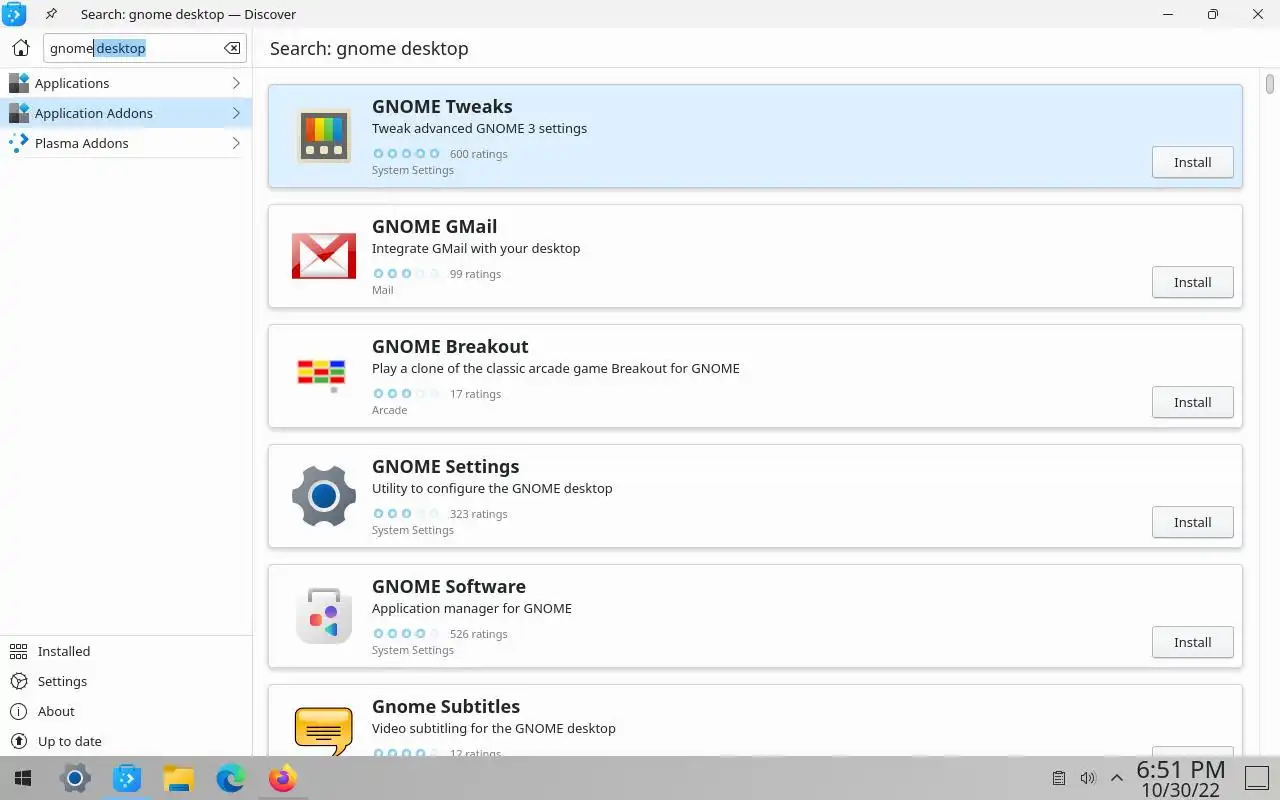This screenshot has height=800, width=1280.
Task: Open the Up to date page
Action: 126,741
